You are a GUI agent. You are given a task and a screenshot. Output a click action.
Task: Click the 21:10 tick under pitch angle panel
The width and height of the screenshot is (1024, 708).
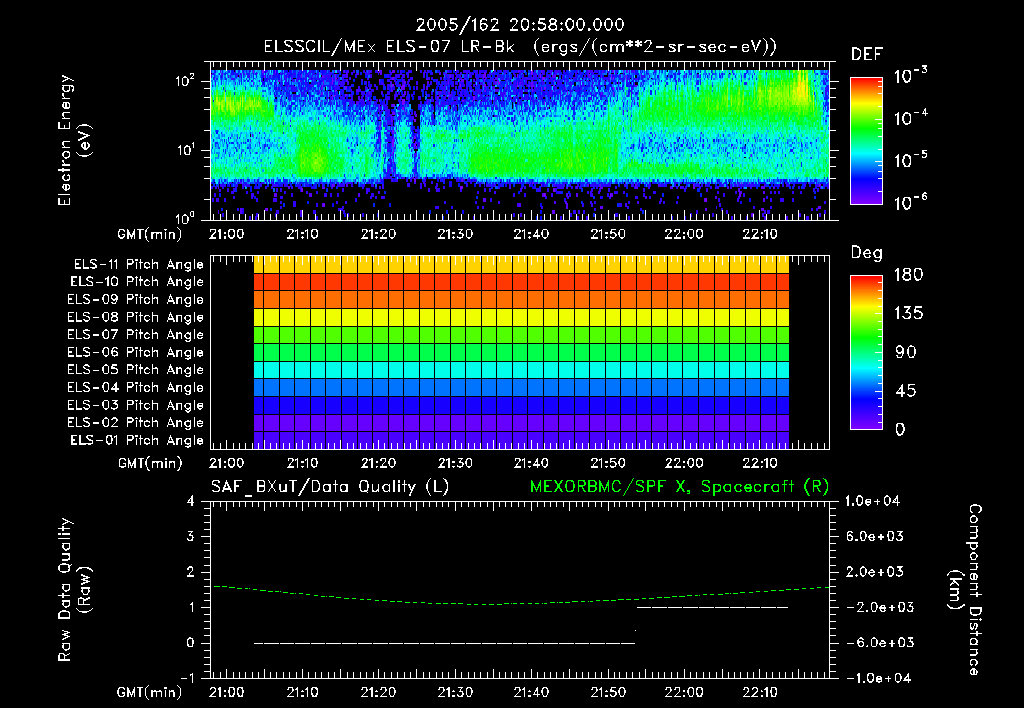(x=302, y=463)
